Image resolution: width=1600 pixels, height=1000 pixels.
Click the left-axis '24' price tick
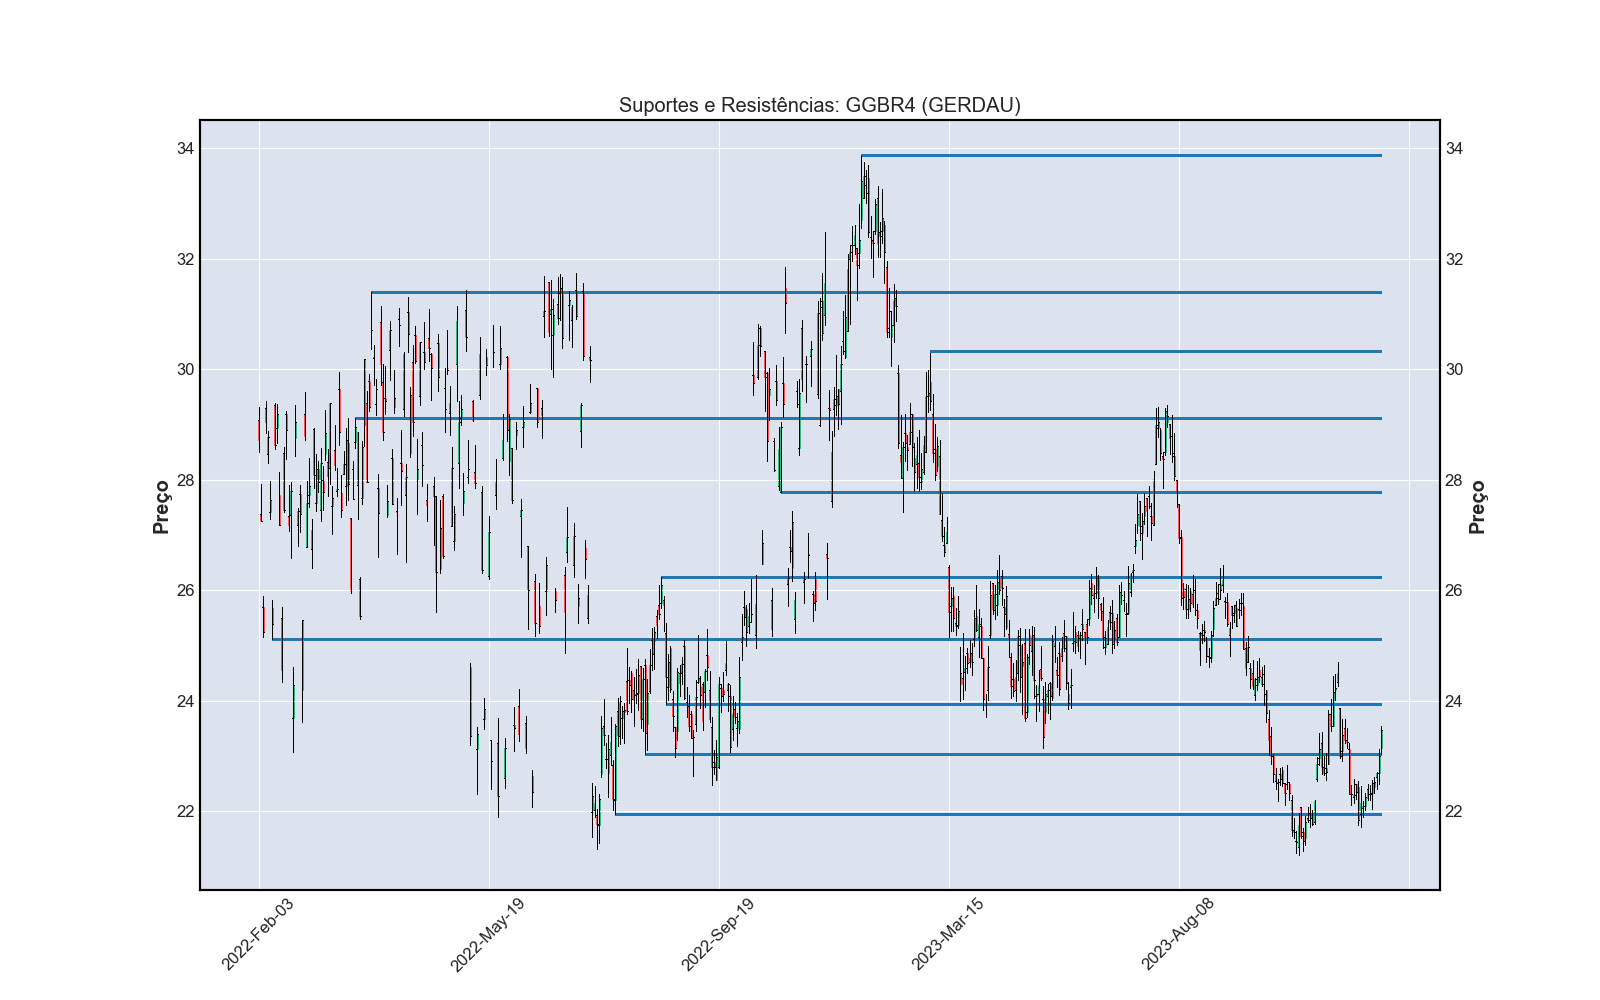[185, 702]
